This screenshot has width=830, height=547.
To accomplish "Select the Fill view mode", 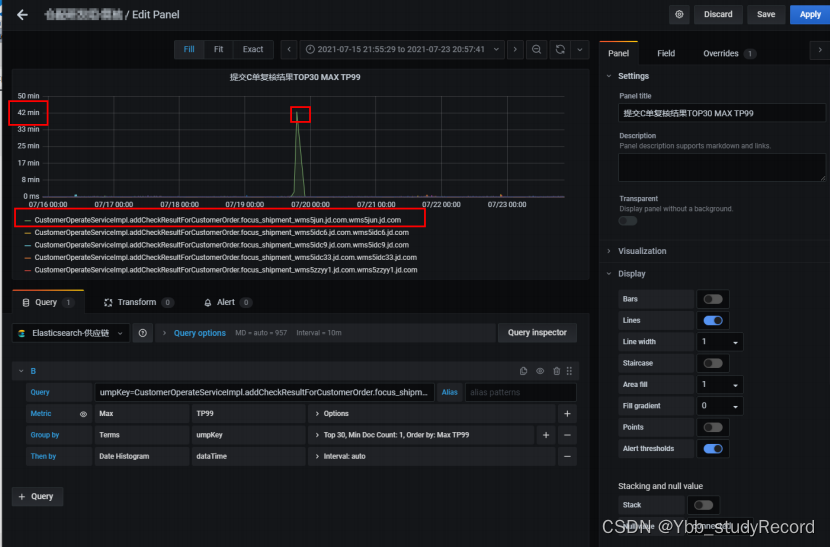I will pyautogui.click(x=189, y=49).
